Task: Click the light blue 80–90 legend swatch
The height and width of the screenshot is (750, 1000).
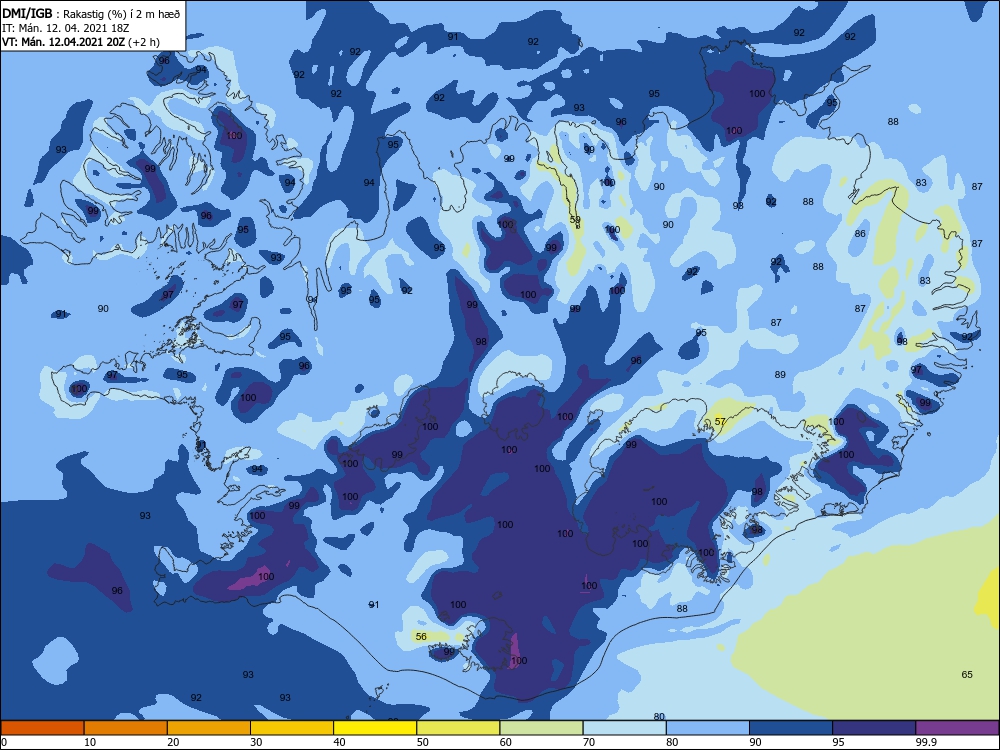Action: 708,728
